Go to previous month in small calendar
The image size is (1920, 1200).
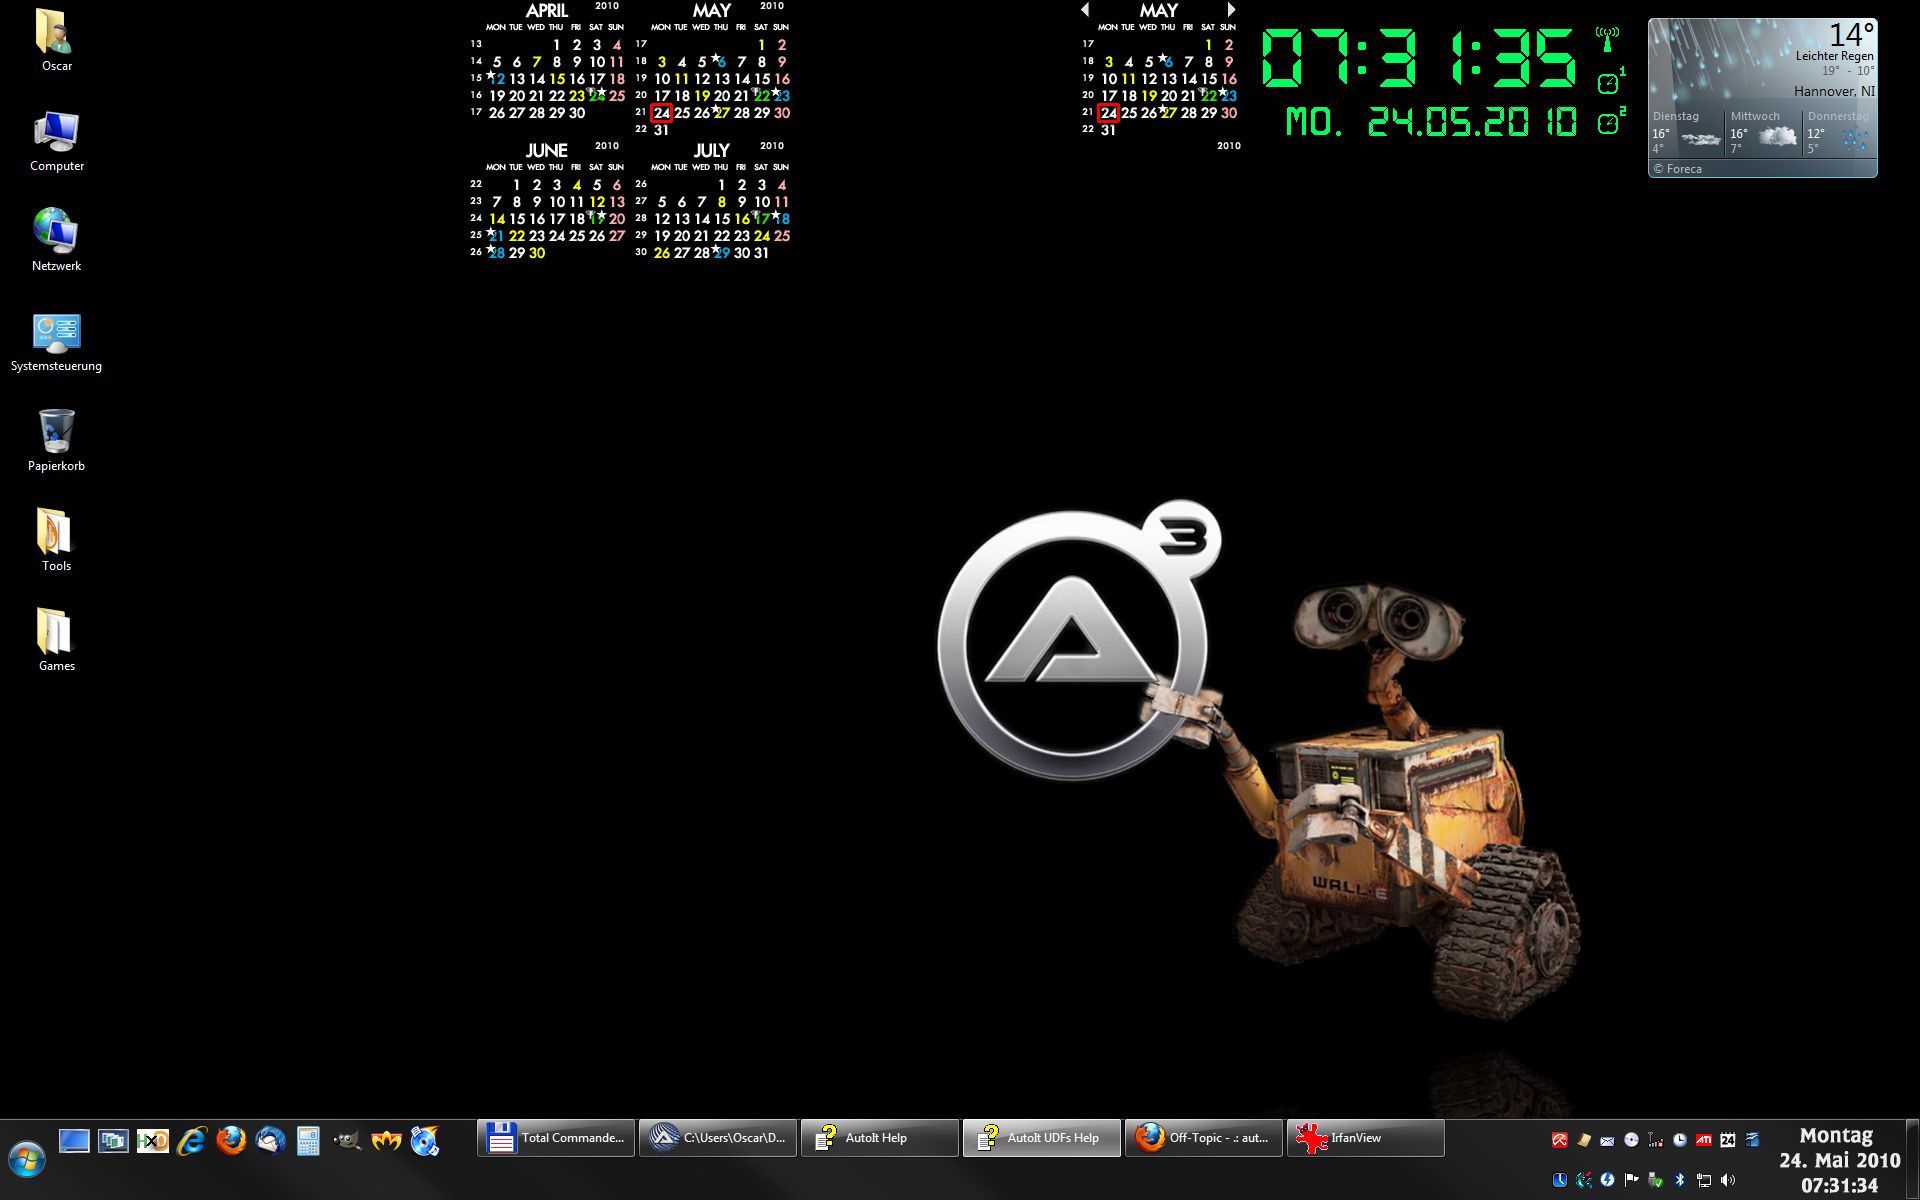click(1085, 10)
